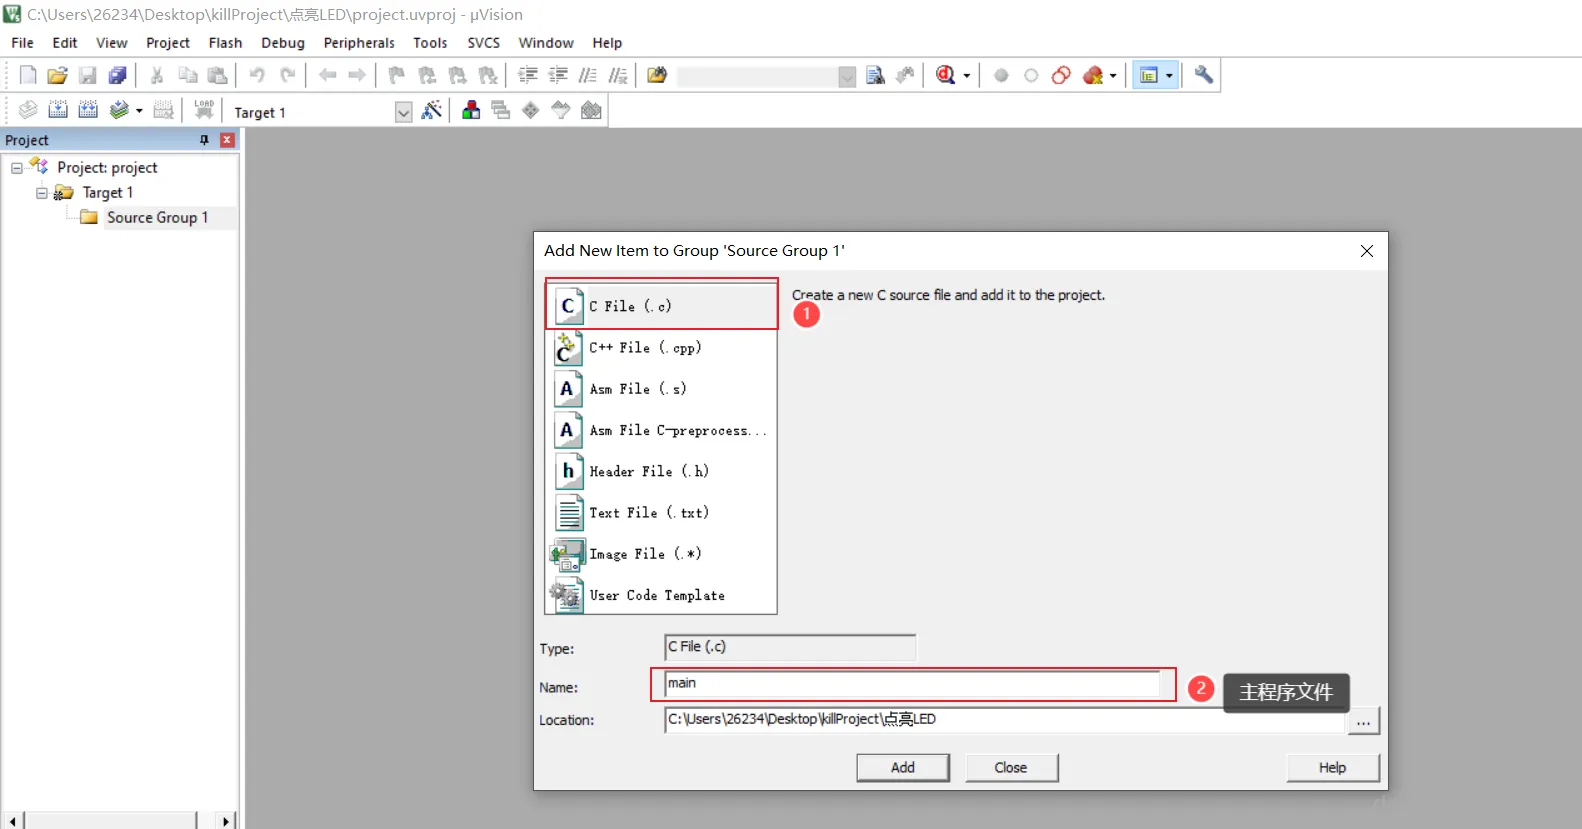Toggle the window layout view button
The width and height of the screenshot is (1582, 829).
(1148, 75)
